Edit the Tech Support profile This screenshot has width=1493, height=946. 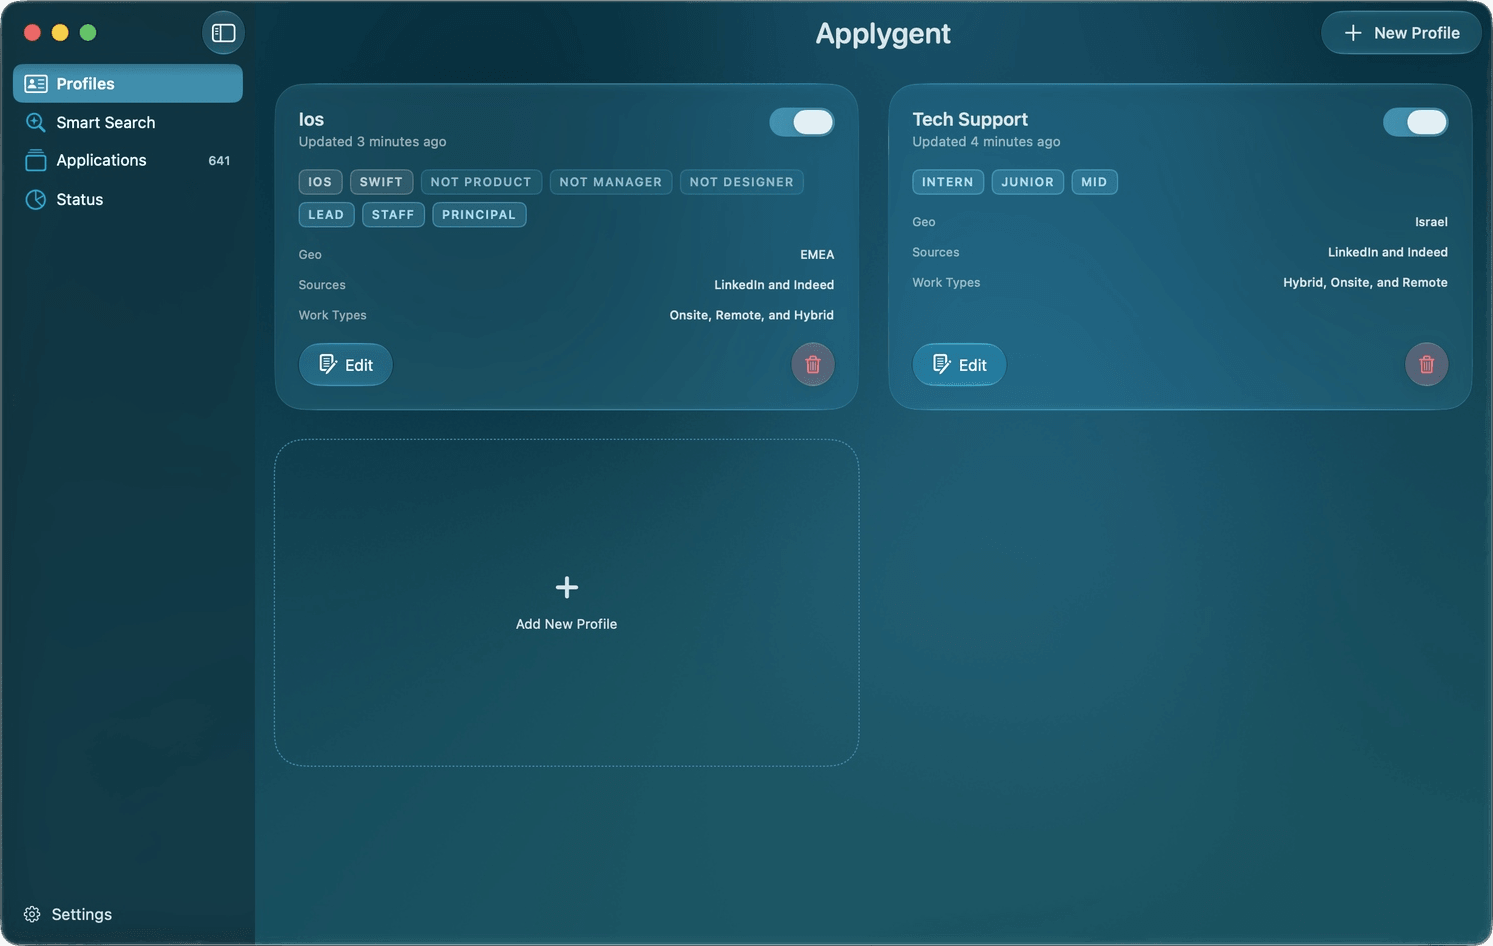960,364
